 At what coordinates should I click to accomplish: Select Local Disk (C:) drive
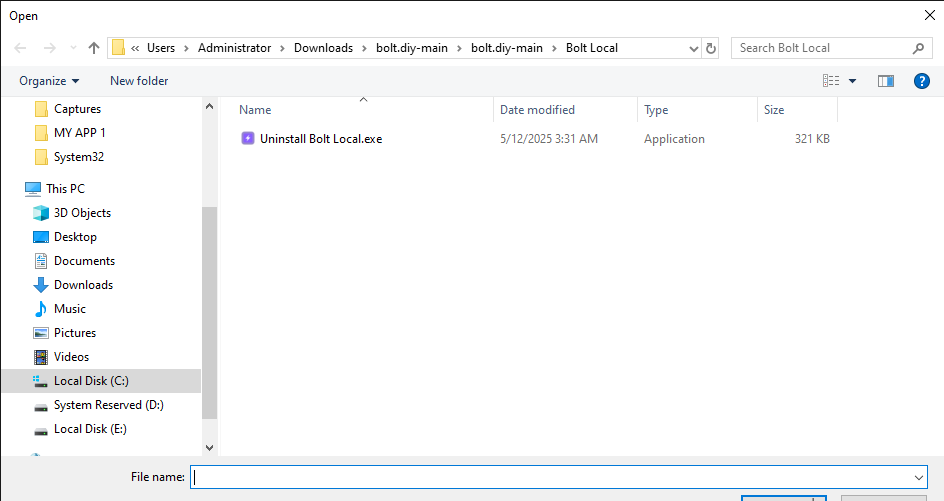click(101, 381)
